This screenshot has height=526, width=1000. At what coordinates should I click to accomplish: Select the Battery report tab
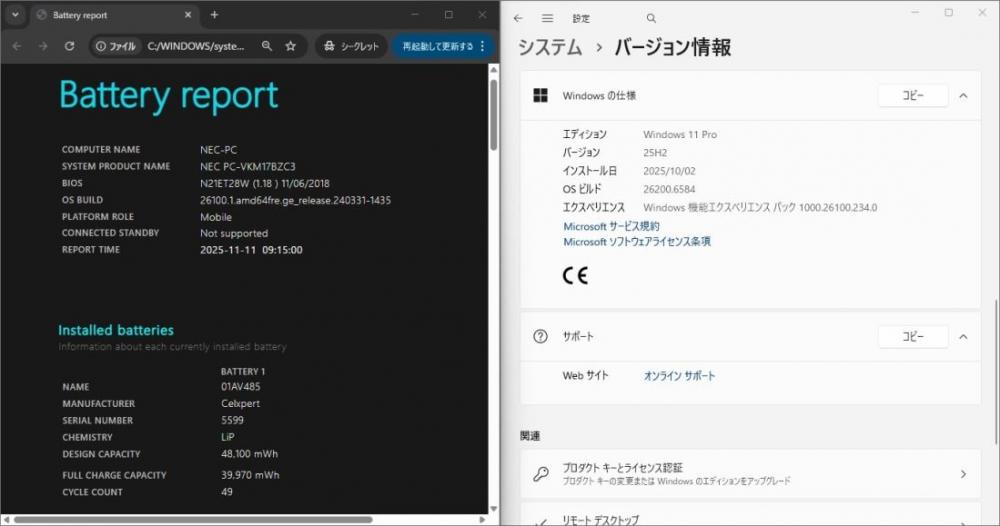115,15
